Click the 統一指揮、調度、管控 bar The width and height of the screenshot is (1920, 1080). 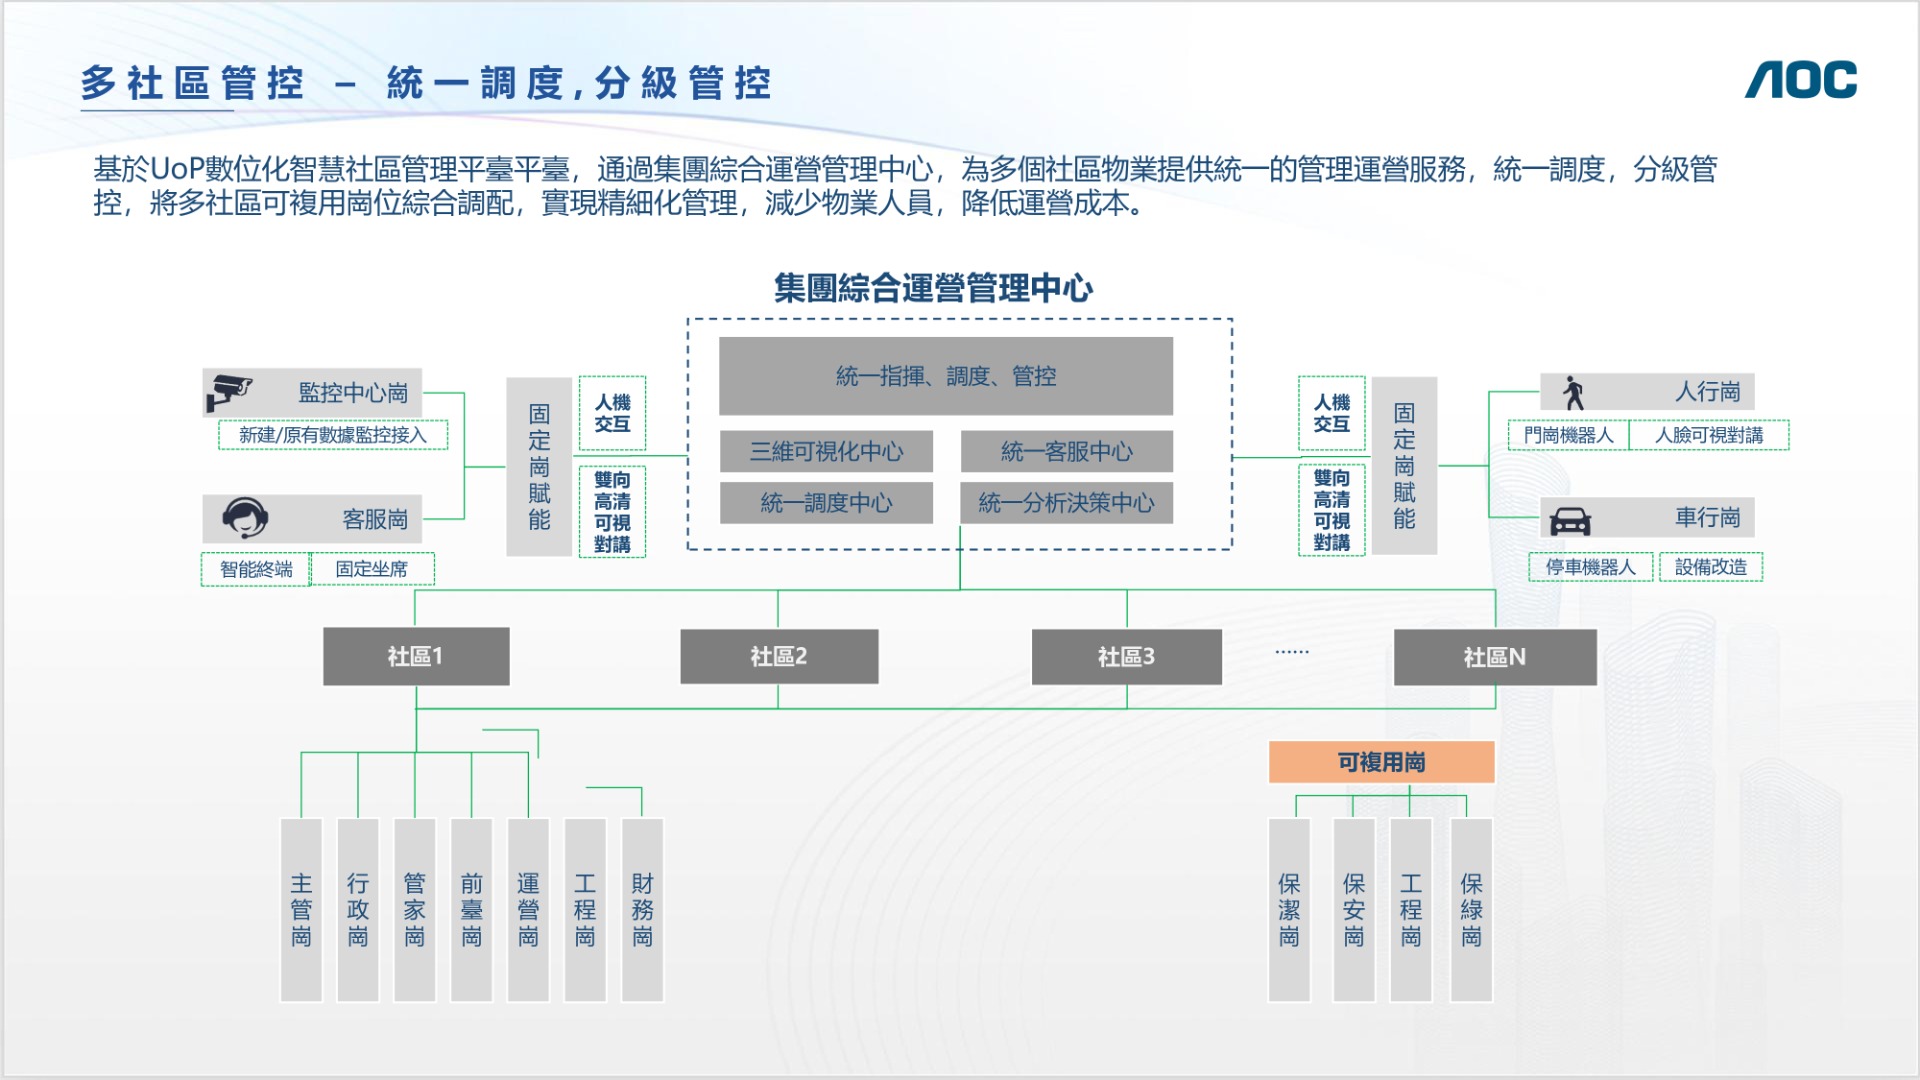[x=945, y=376]
